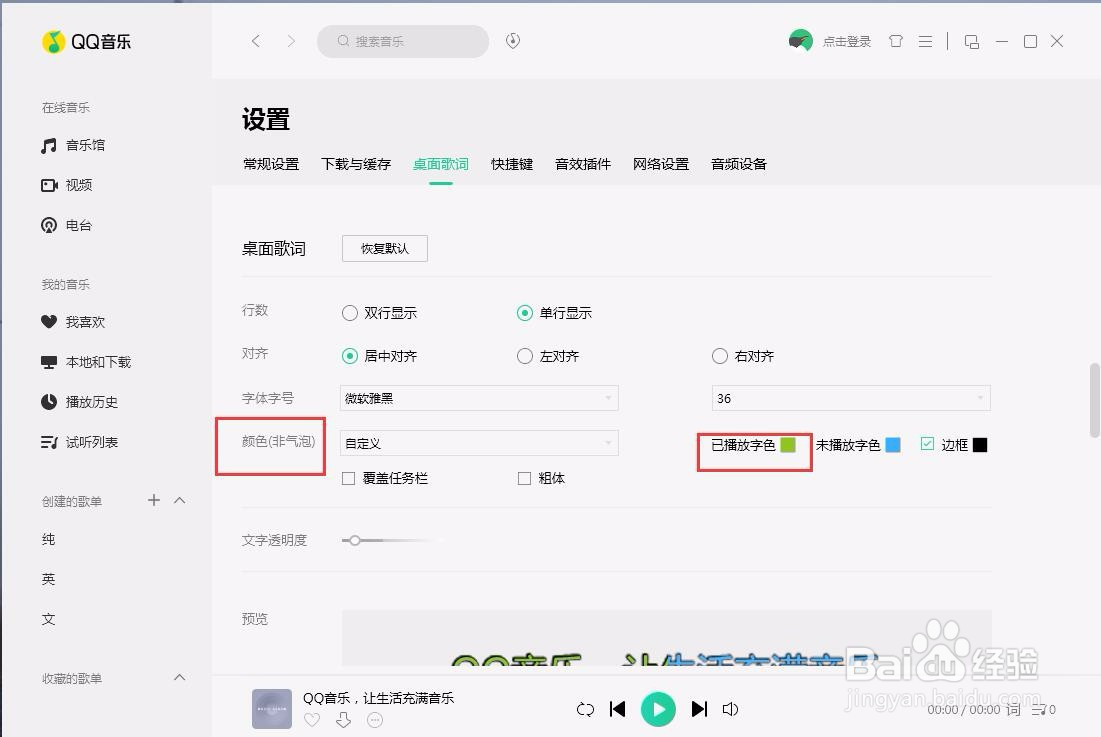Select the 双行显示 radio option
This screenshot has width=1101, height=737.
350,313
